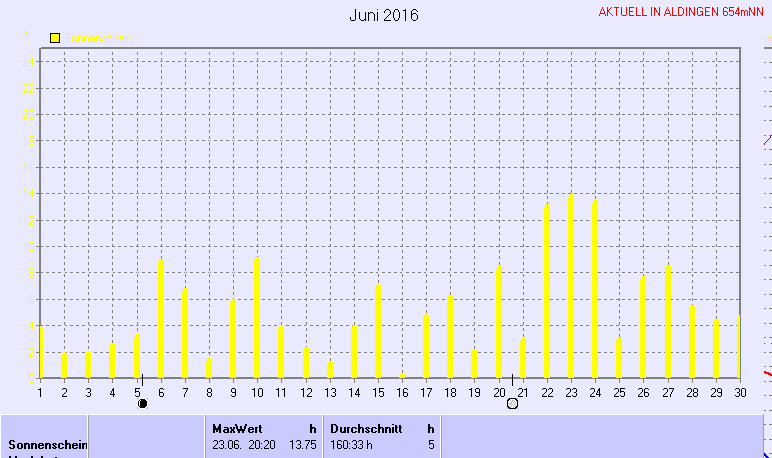Click the 'MaxWert' column header

[x=237, y=428]
